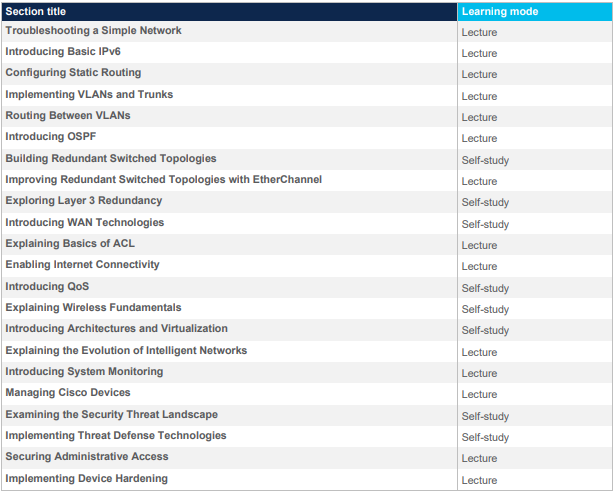The width and height of the screenshot is (614, 493).
Task: Click 'Self-study' in Threat Defense Technologies row
Action: tap(485, 438)
